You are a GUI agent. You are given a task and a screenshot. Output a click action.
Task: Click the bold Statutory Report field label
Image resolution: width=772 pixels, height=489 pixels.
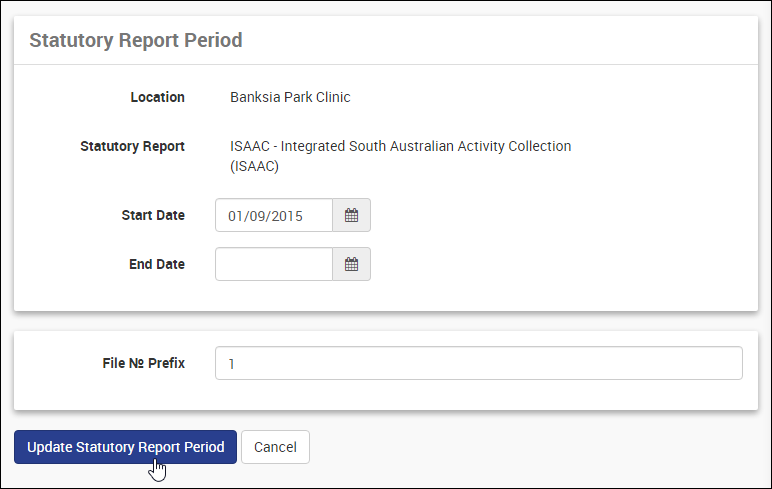(x=132, y=146)
